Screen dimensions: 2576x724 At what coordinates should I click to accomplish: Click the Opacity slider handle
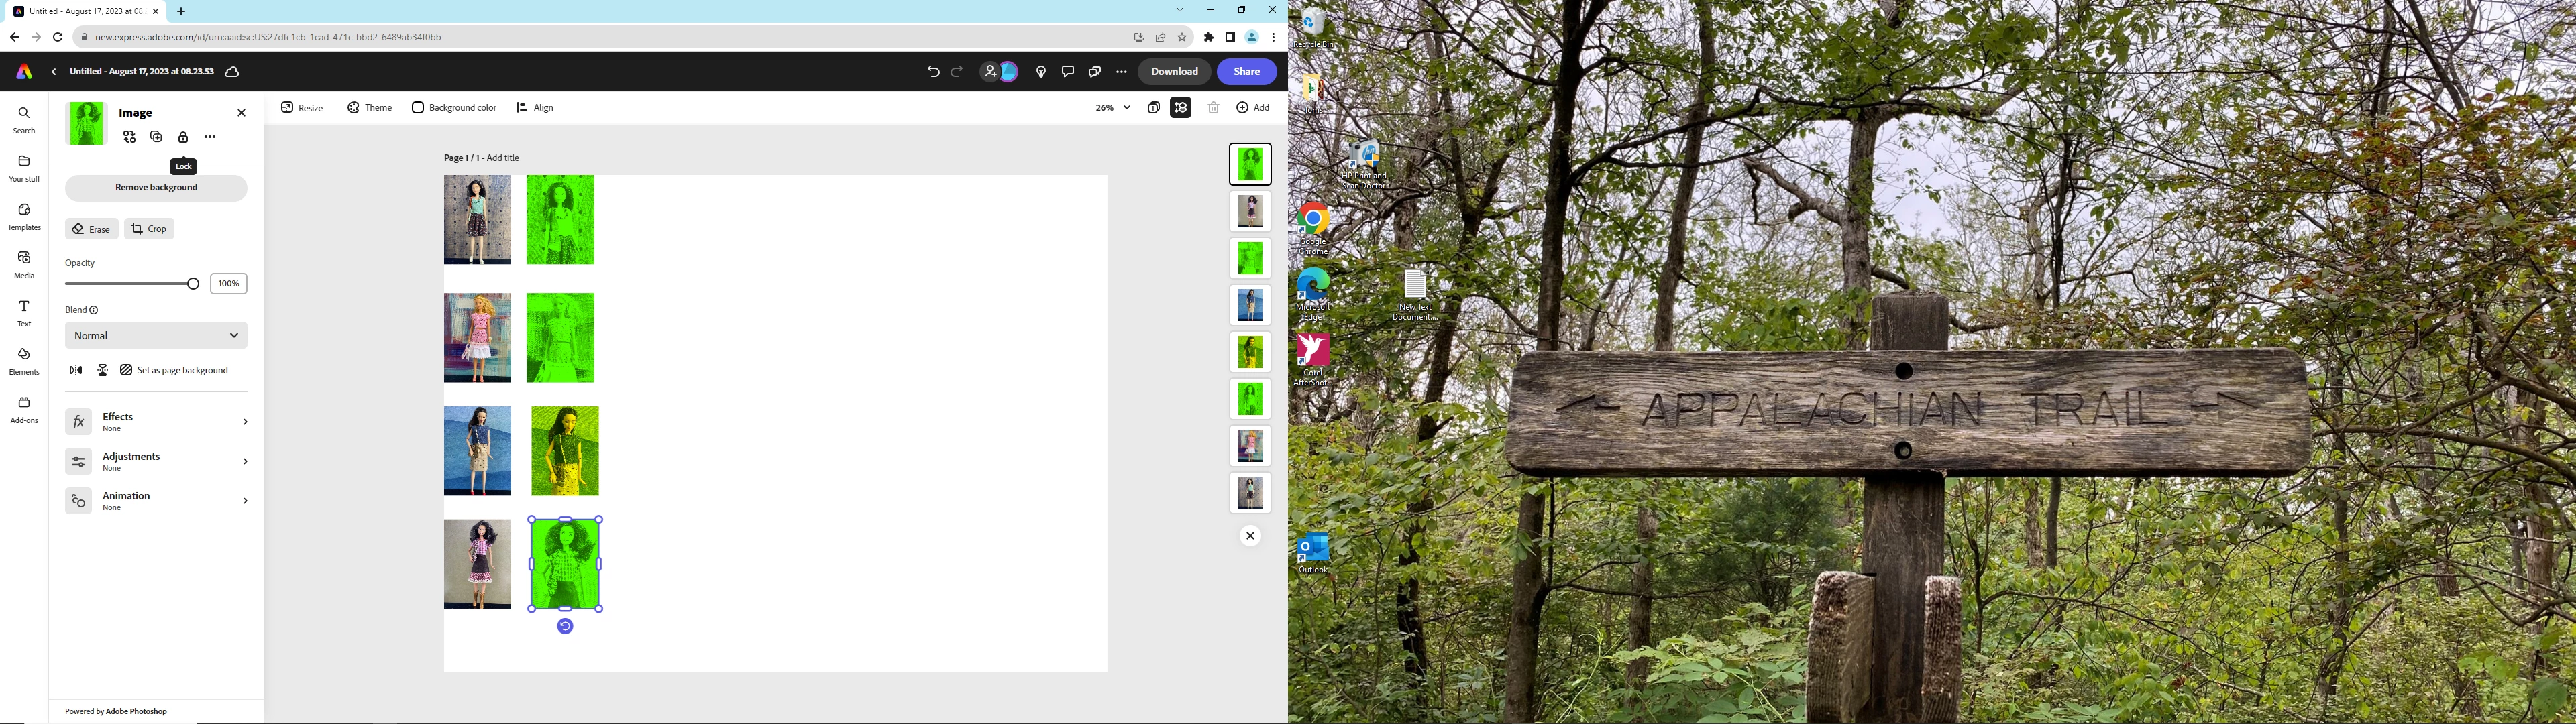point(193,284)
